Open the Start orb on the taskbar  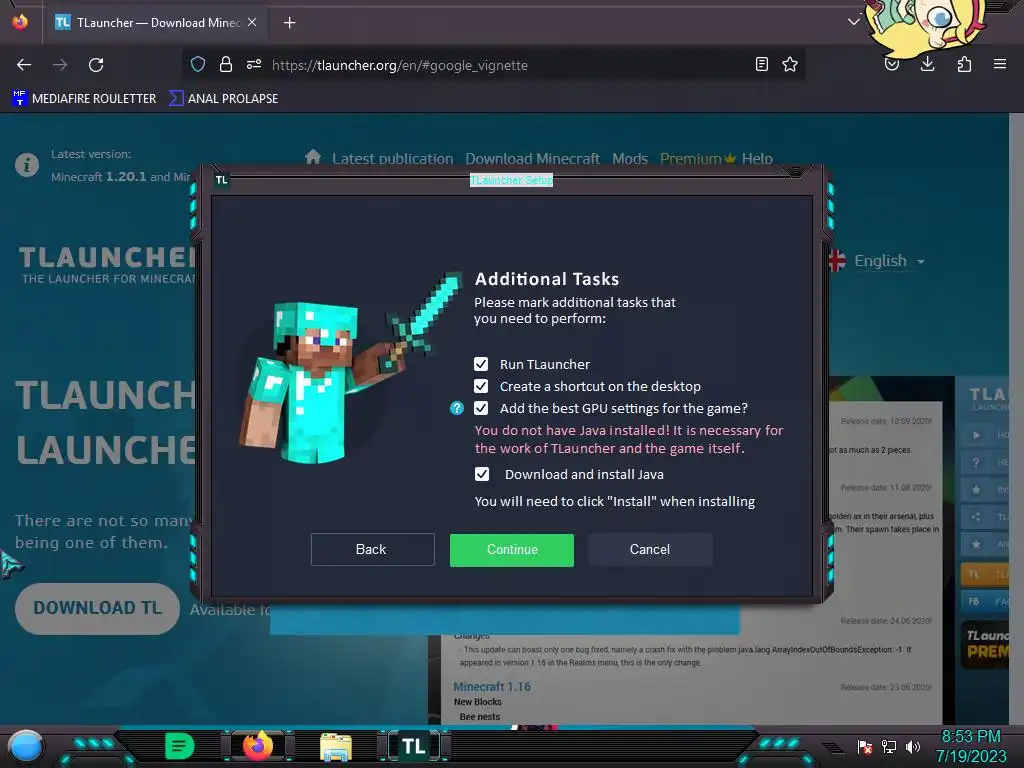pyautogui.click(x=25, y=746)
